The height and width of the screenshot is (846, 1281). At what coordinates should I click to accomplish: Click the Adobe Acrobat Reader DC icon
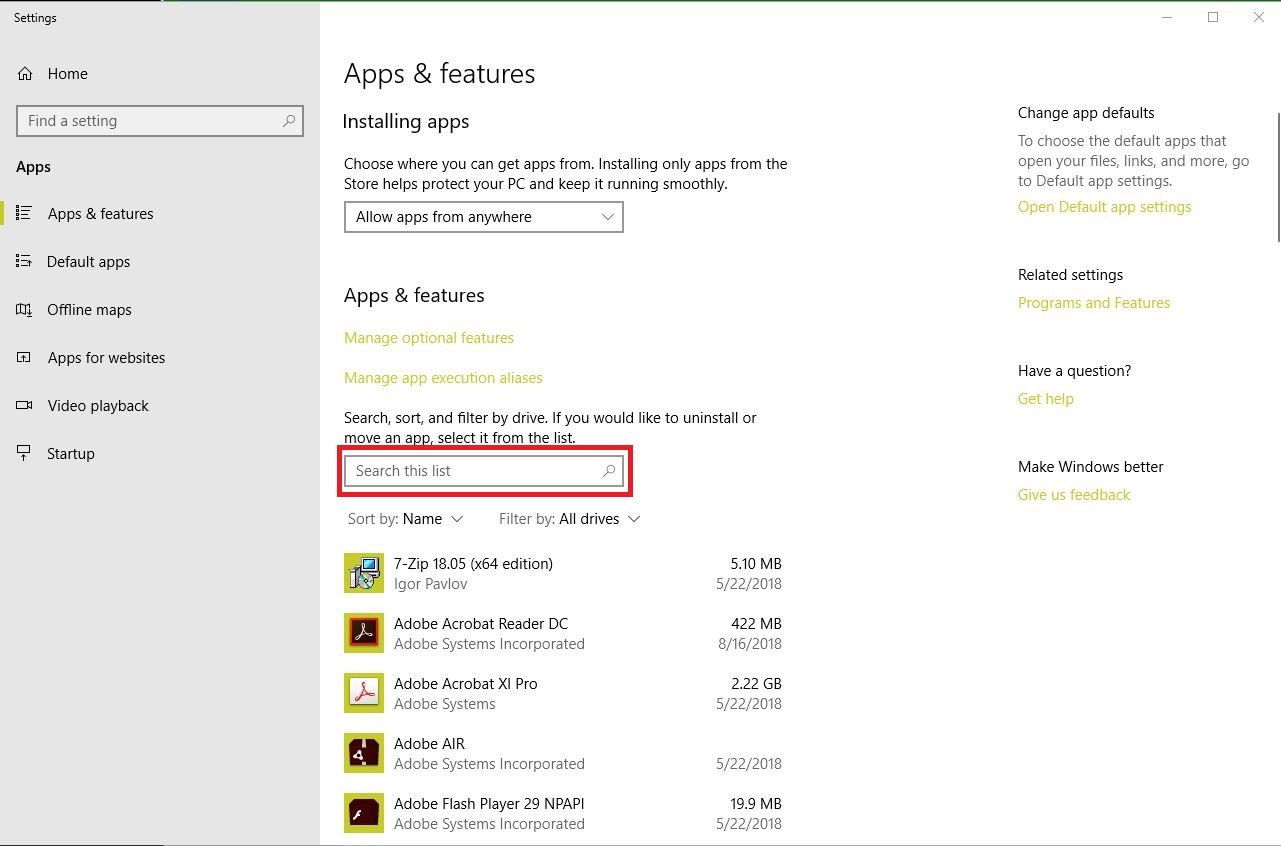(x=363, y=633)
